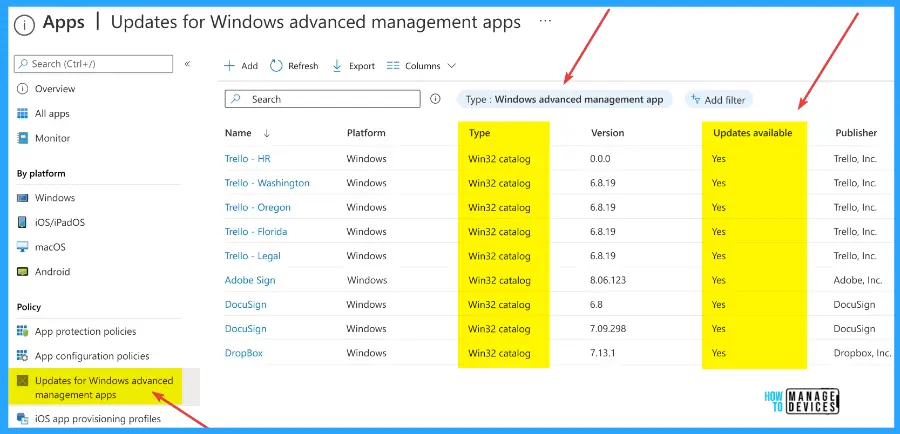Open All apps in the sidebar
The height and width of the screenshot is (434, 900).
coord(52,113)
